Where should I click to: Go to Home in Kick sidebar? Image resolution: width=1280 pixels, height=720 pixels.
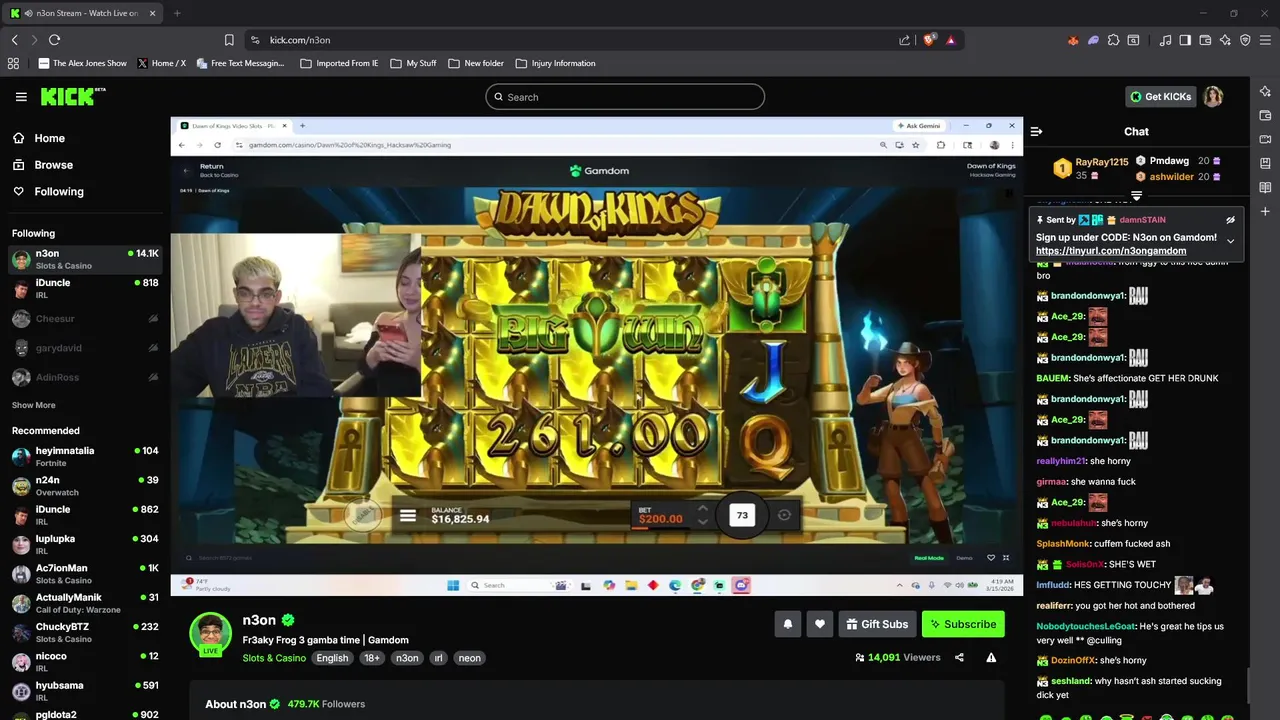(39, 138)
